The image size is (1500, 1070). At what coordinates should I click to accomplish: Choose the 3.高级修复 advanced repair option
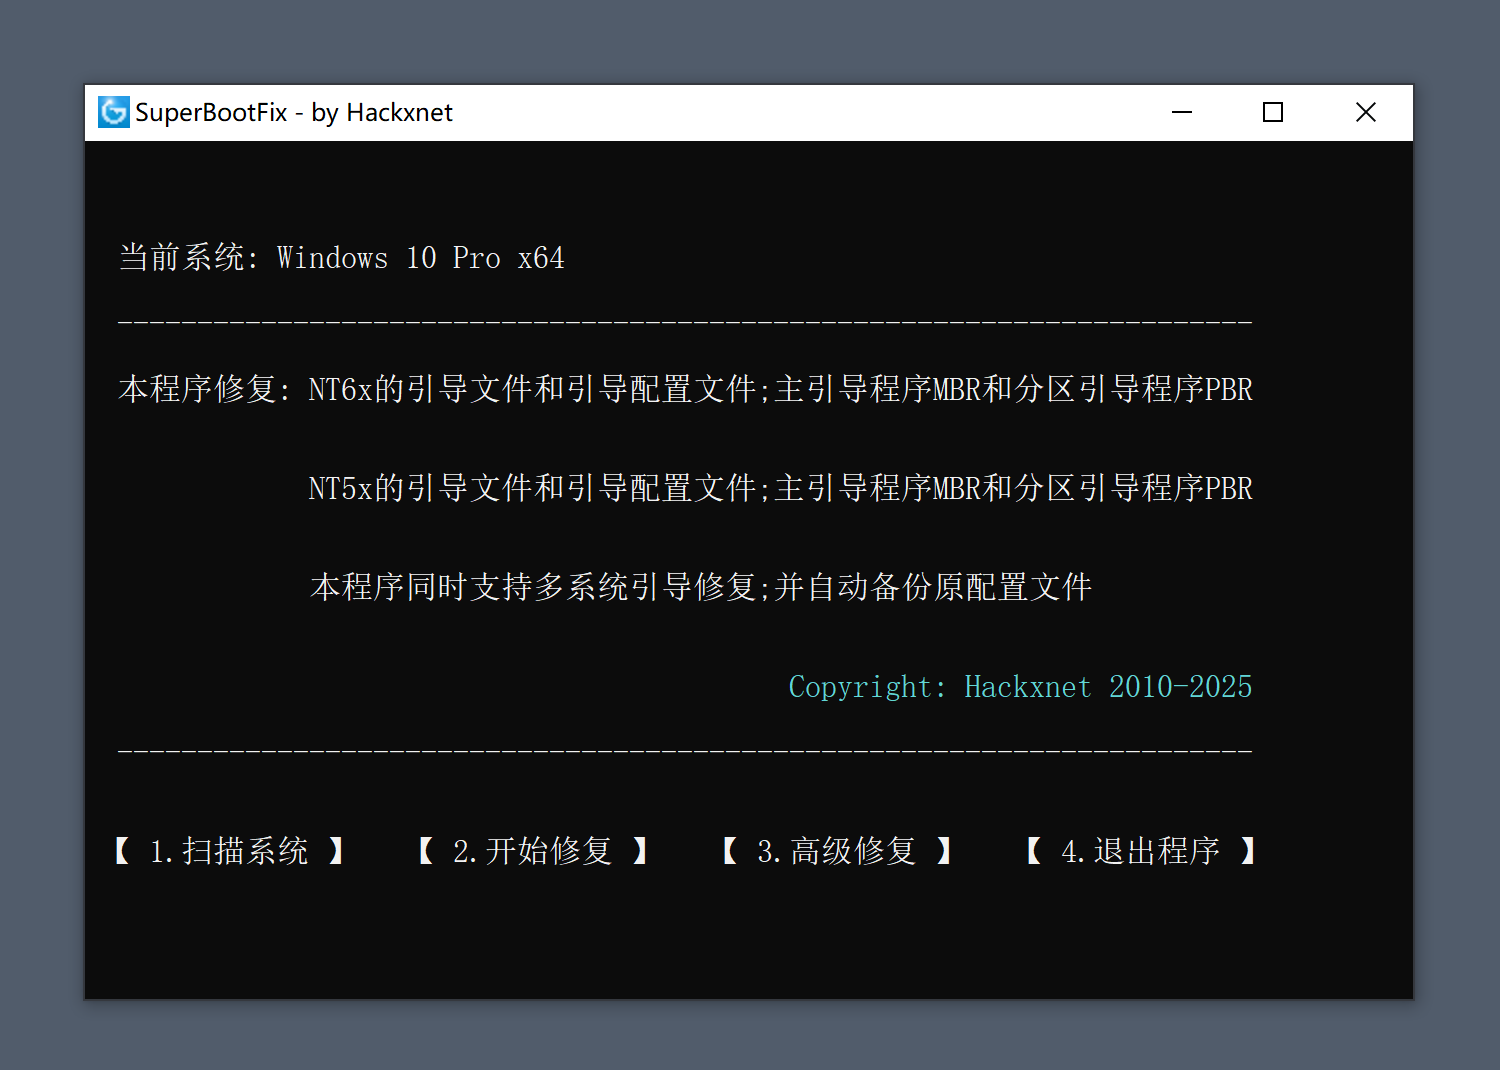pyautogui.click(x=836, y=851)
